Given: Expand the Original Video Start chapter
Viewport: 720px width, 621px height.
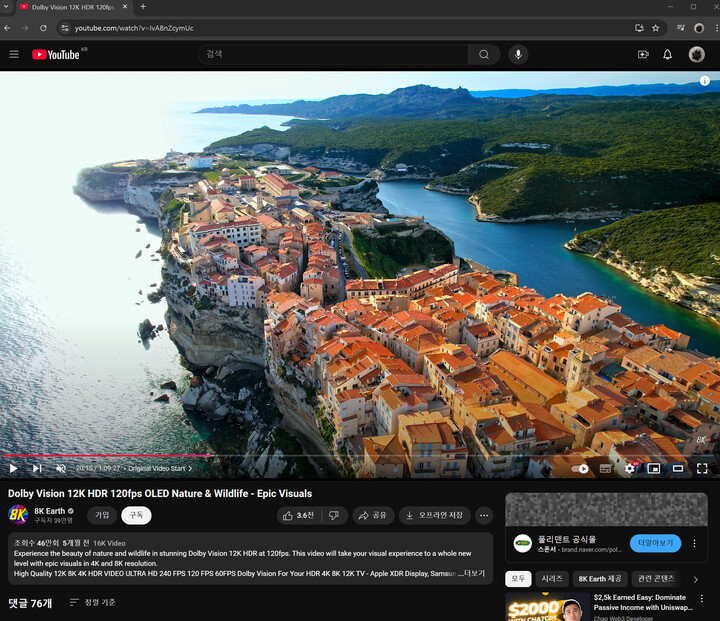Looking at the screenshot, I should 160,469.
